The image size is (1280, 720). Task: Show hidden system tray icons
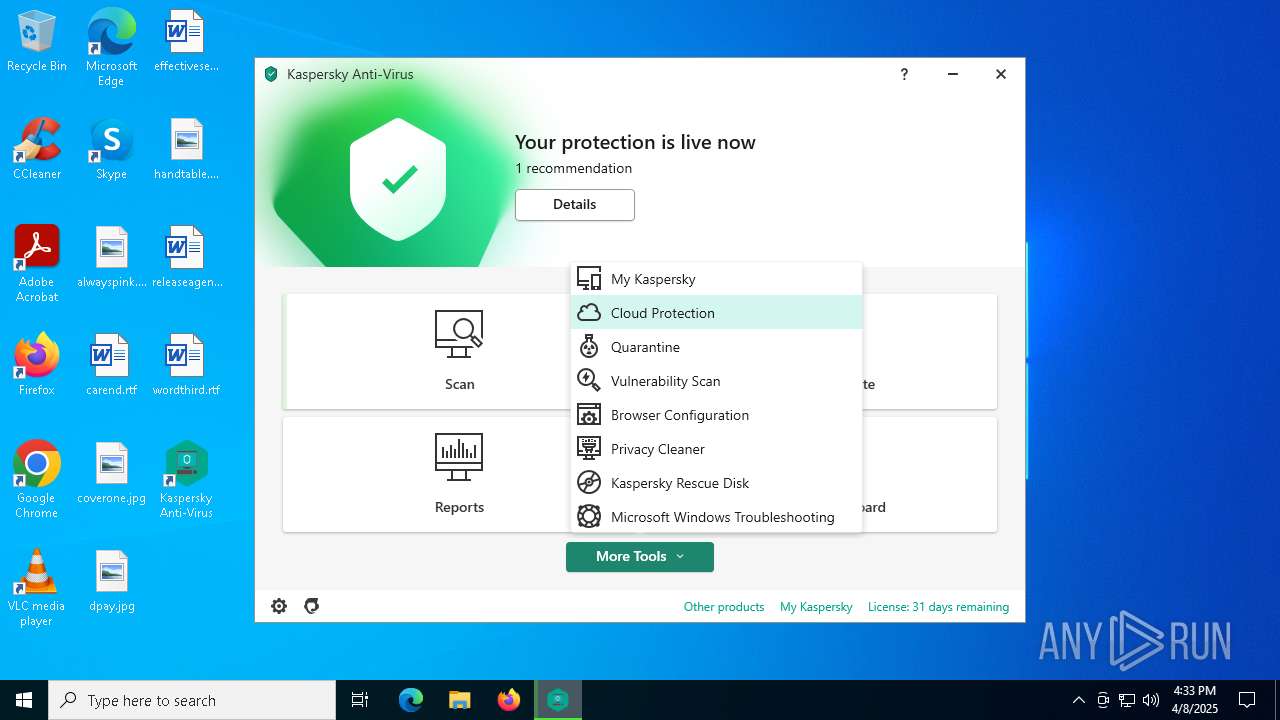[1078, 700]
